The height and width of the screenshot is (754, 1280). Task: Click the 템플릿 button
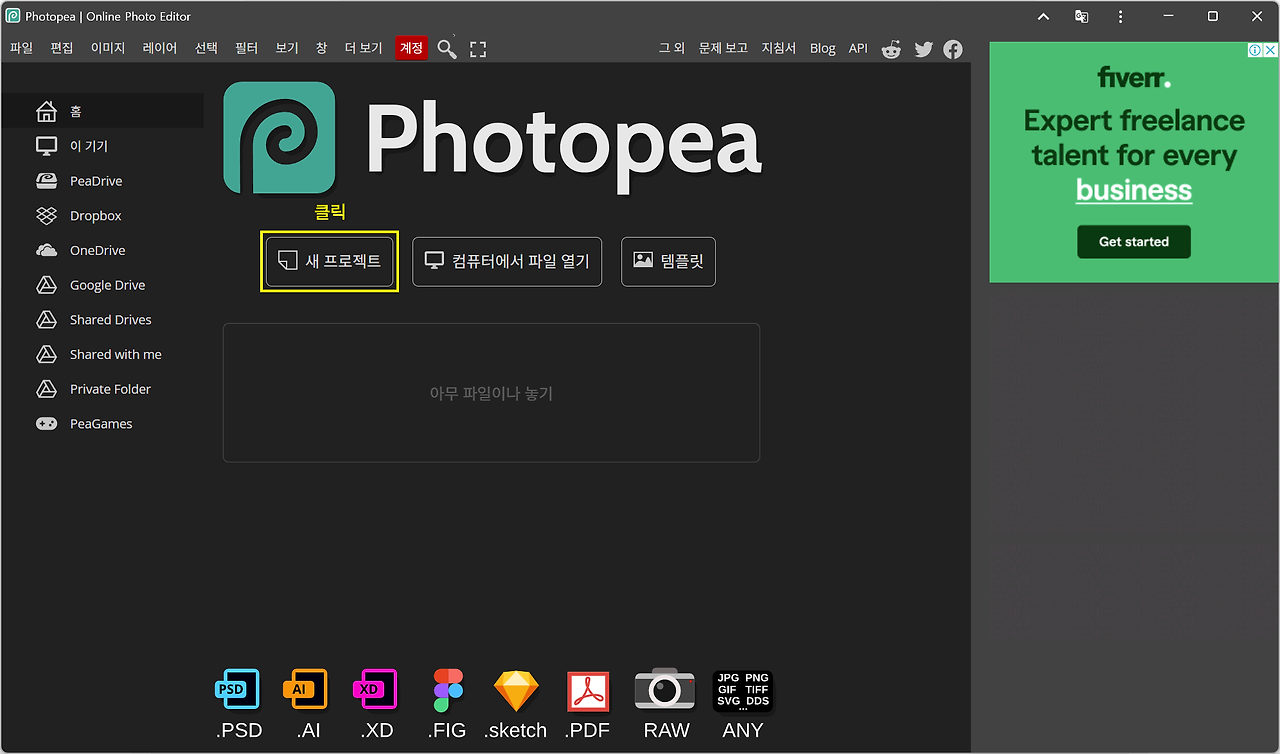coord(668,262)
